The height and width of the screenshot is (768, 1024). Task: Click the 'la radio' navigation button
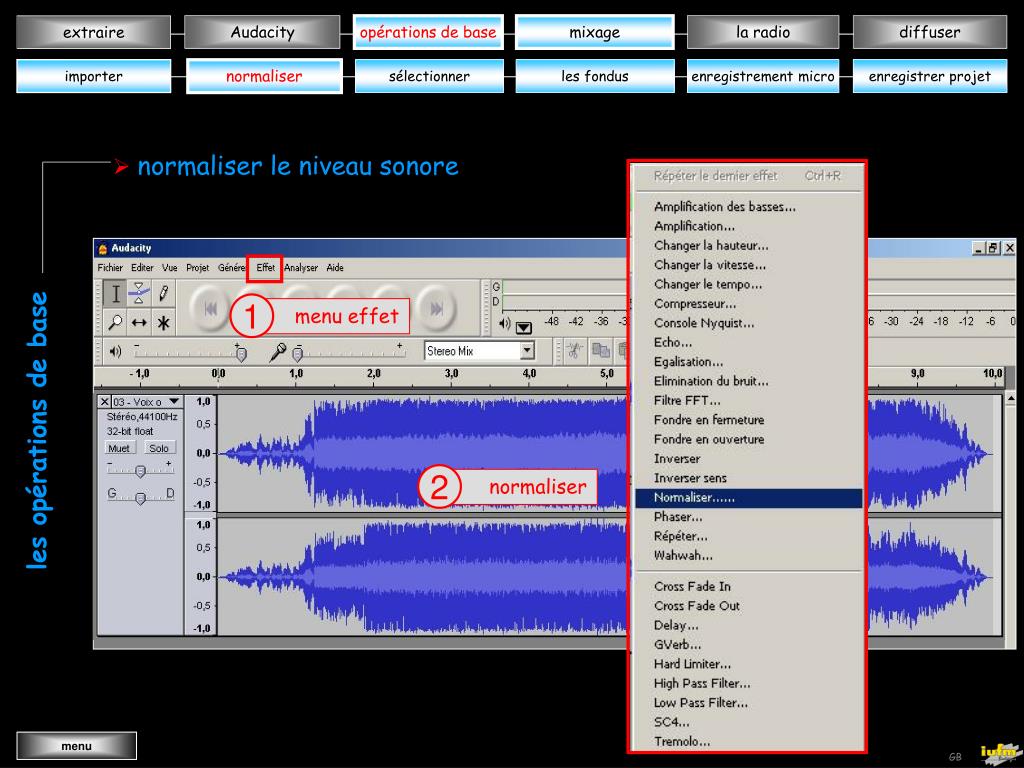763,32
